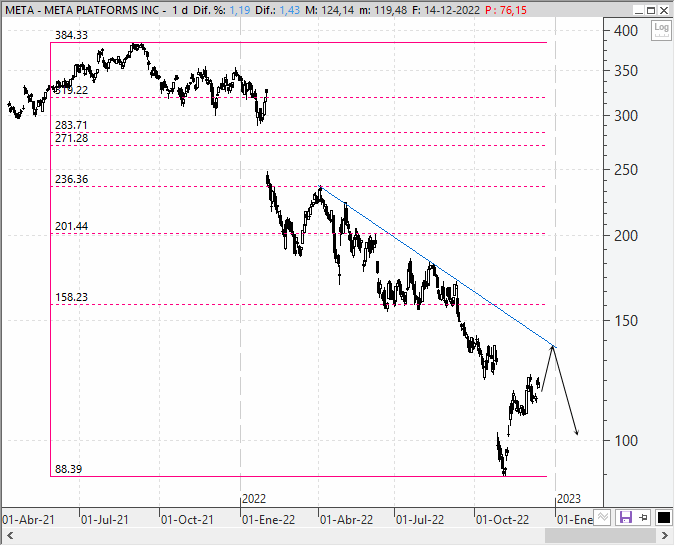Click the 100 price axis value

pos(626,441)
